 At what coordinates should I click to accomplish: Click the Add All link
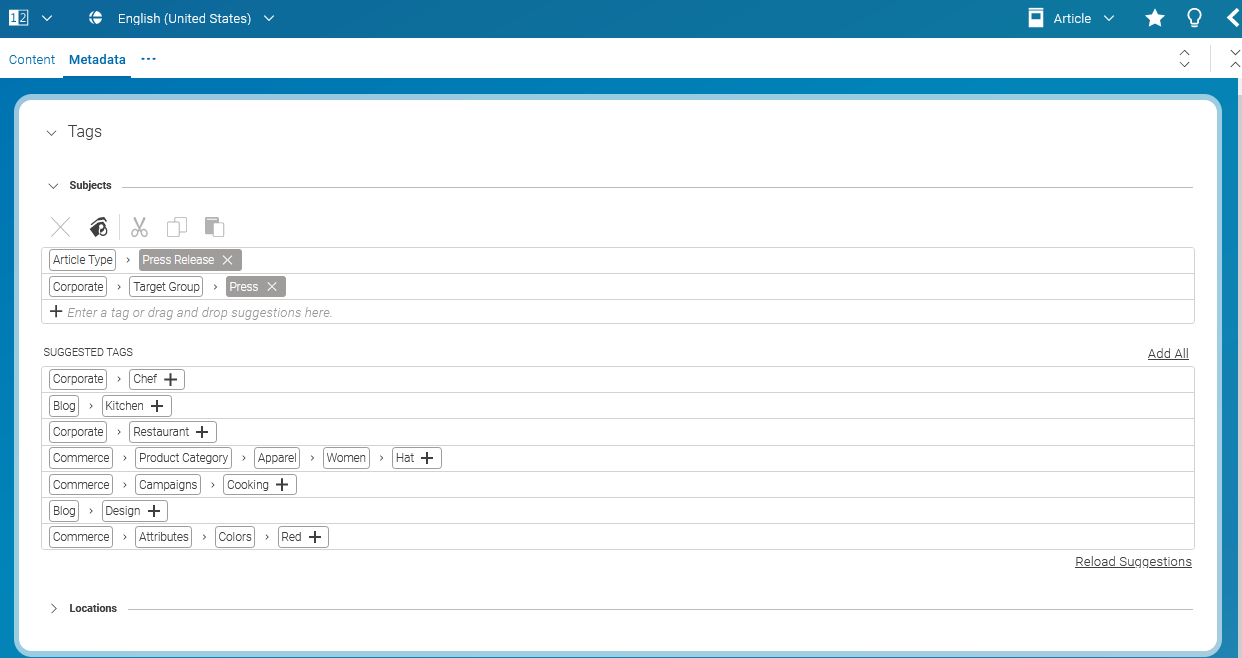pyautogui.click(x=1167, y=353)
